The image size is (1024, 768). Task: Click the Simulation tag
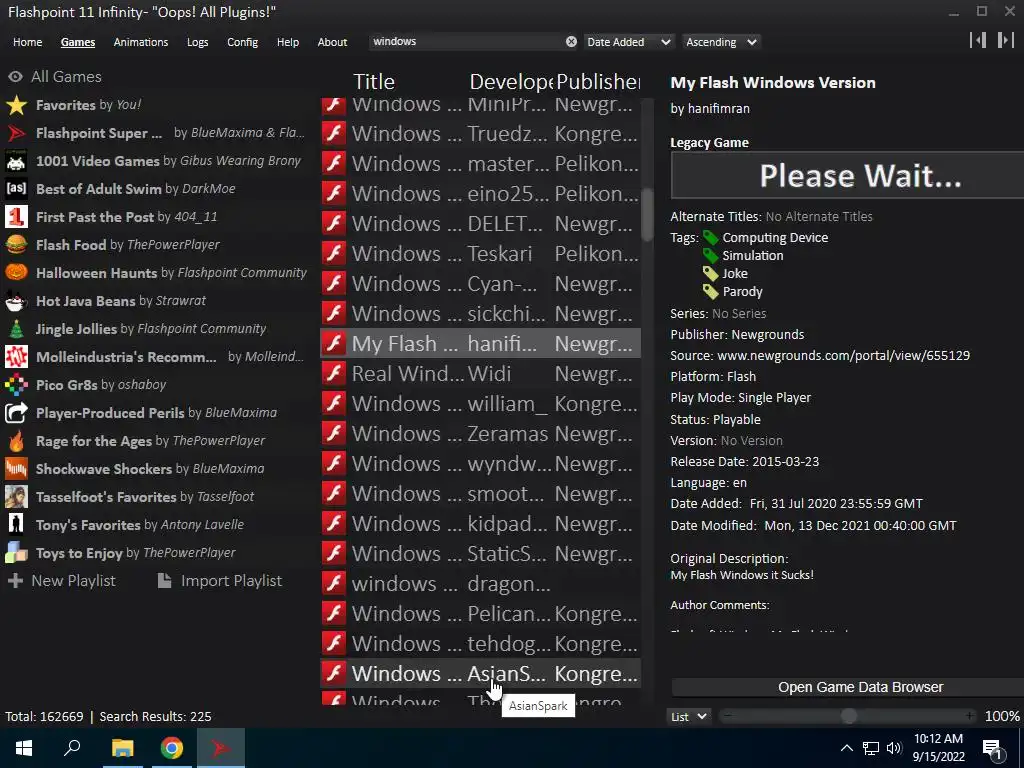[x=752, y=255]
